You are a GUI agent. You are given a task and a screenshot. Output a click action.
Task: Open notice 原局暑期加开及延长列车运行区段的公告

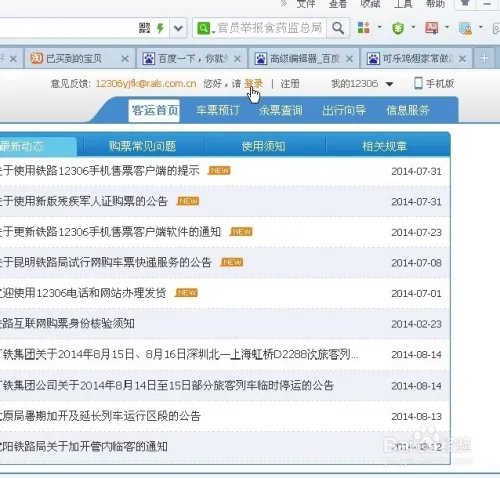(100, 416)
